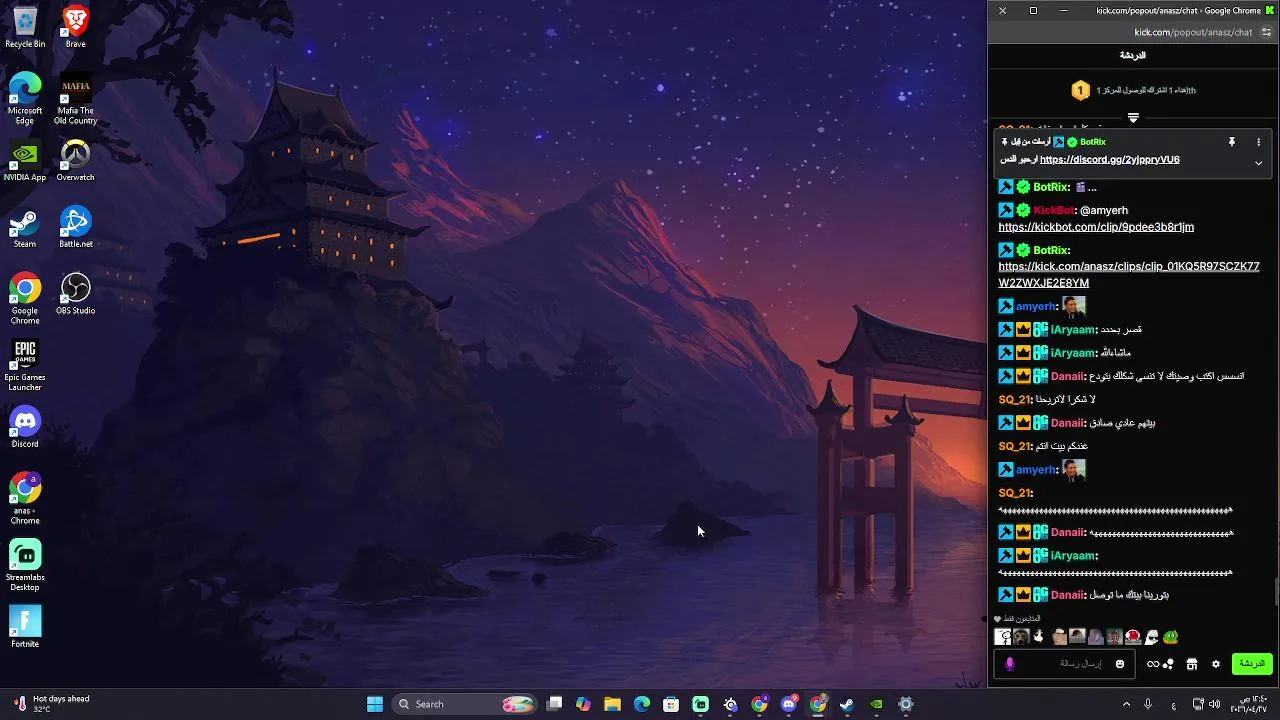Viewport: 1280px width, 720px height.
Task: Click the emoji picker in message box
Action: (1120, 664)
